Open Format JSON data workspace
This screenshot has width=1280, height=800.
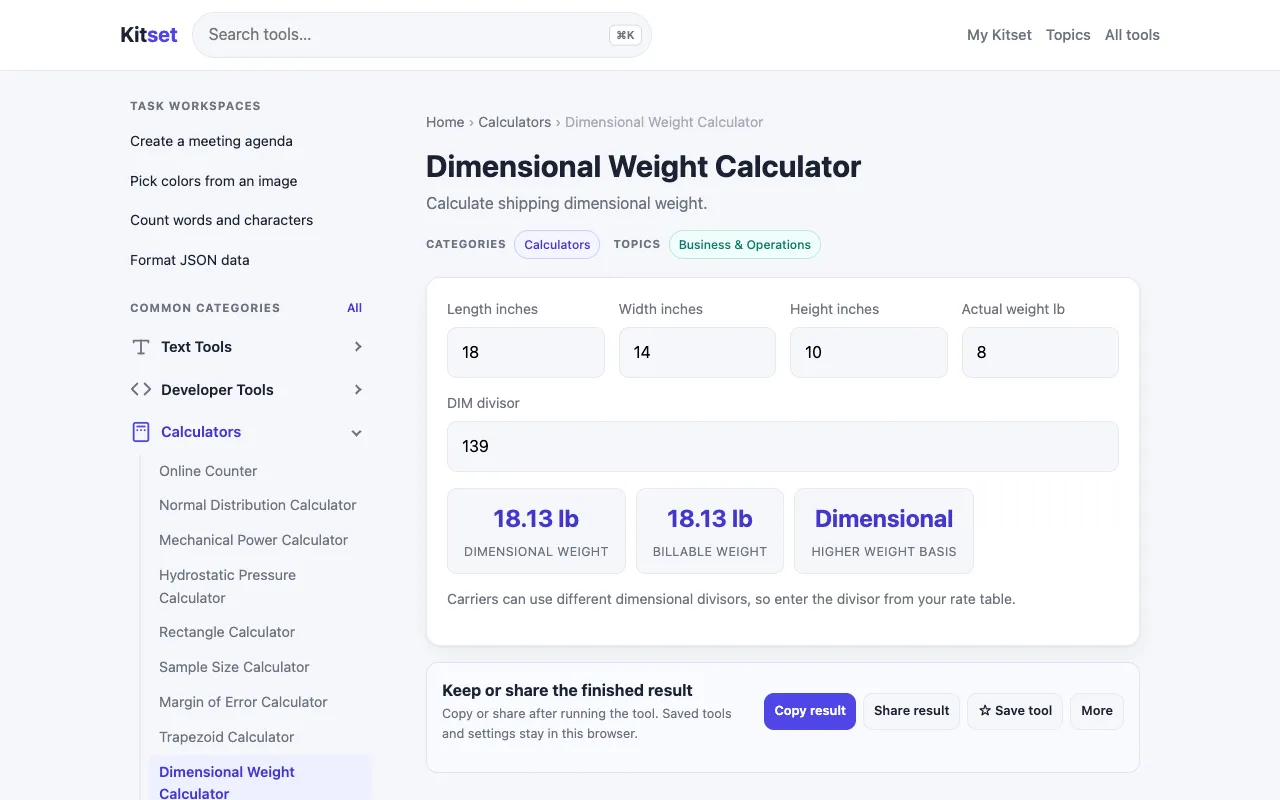190,260
